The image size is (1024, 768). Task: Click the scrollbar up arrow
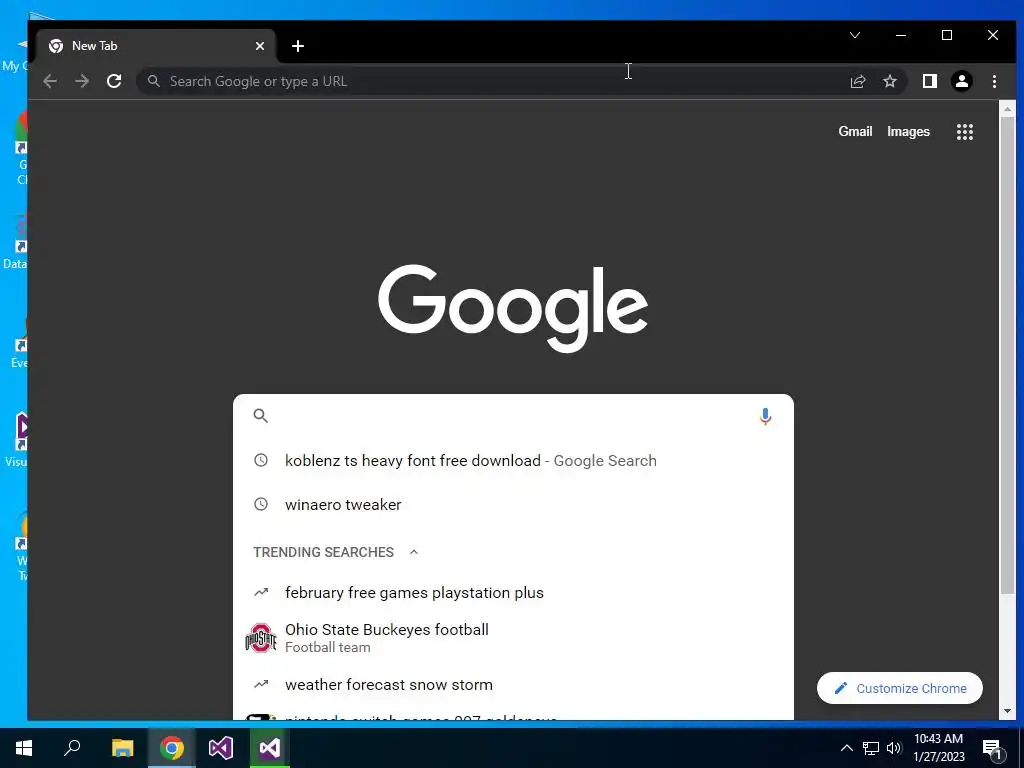coord(1006,109)
